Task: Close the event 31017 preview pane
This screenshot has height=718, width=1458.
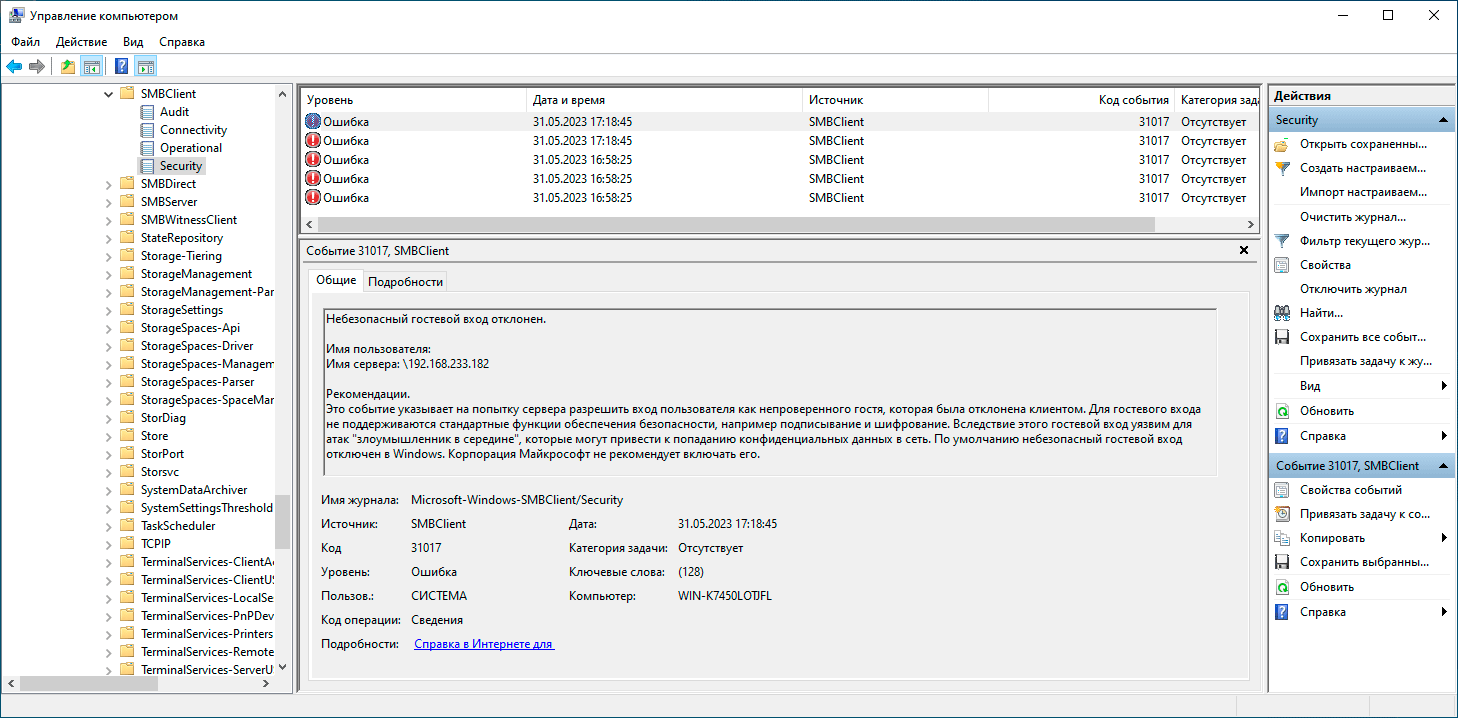Action: coord(1243,251)
